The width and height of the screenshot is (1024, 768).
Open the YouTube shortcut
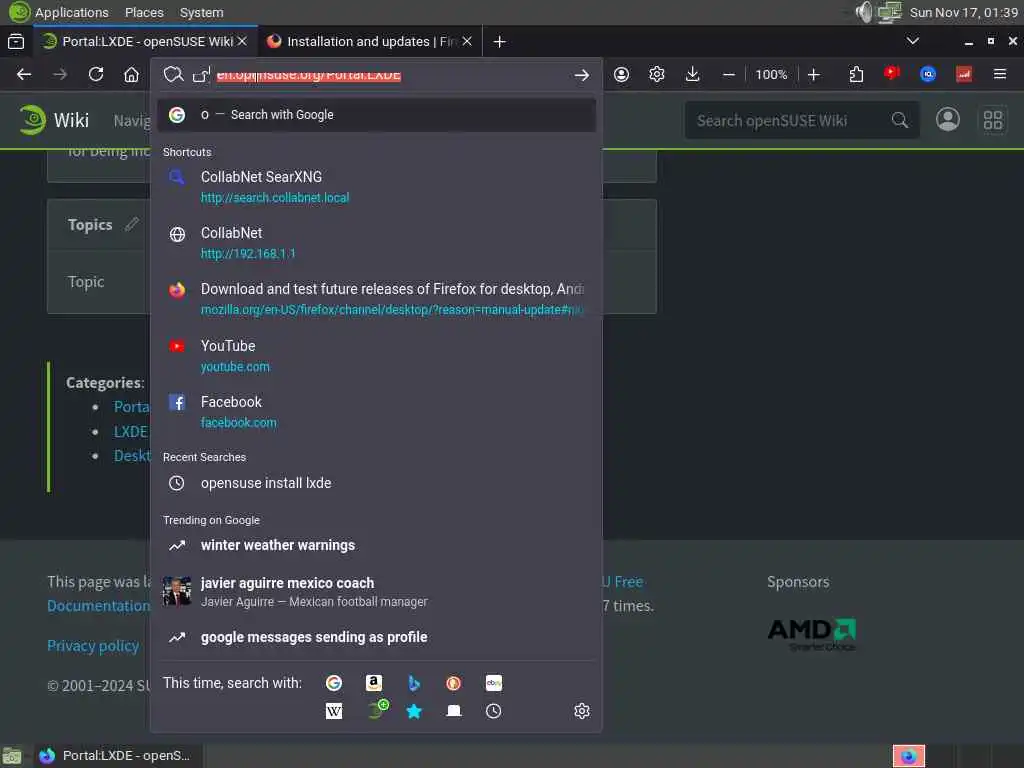click(376, 356)
